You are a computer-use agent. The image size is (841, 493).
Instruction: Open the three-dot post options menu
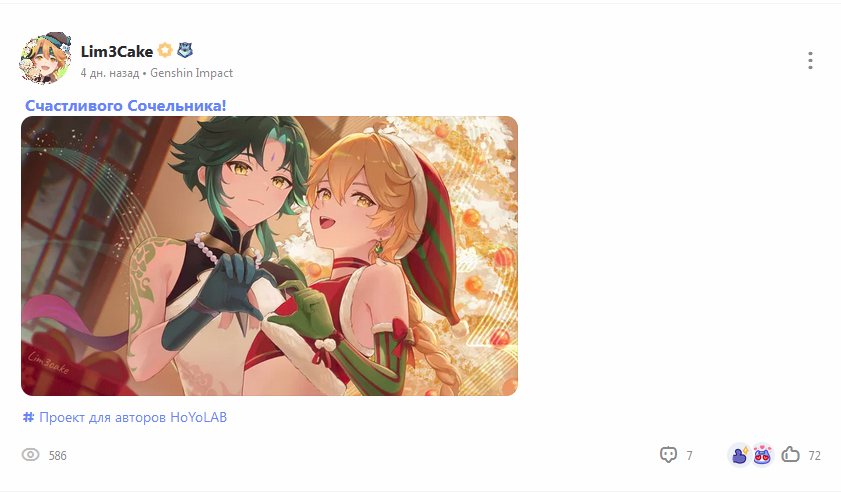pos(810,61)
